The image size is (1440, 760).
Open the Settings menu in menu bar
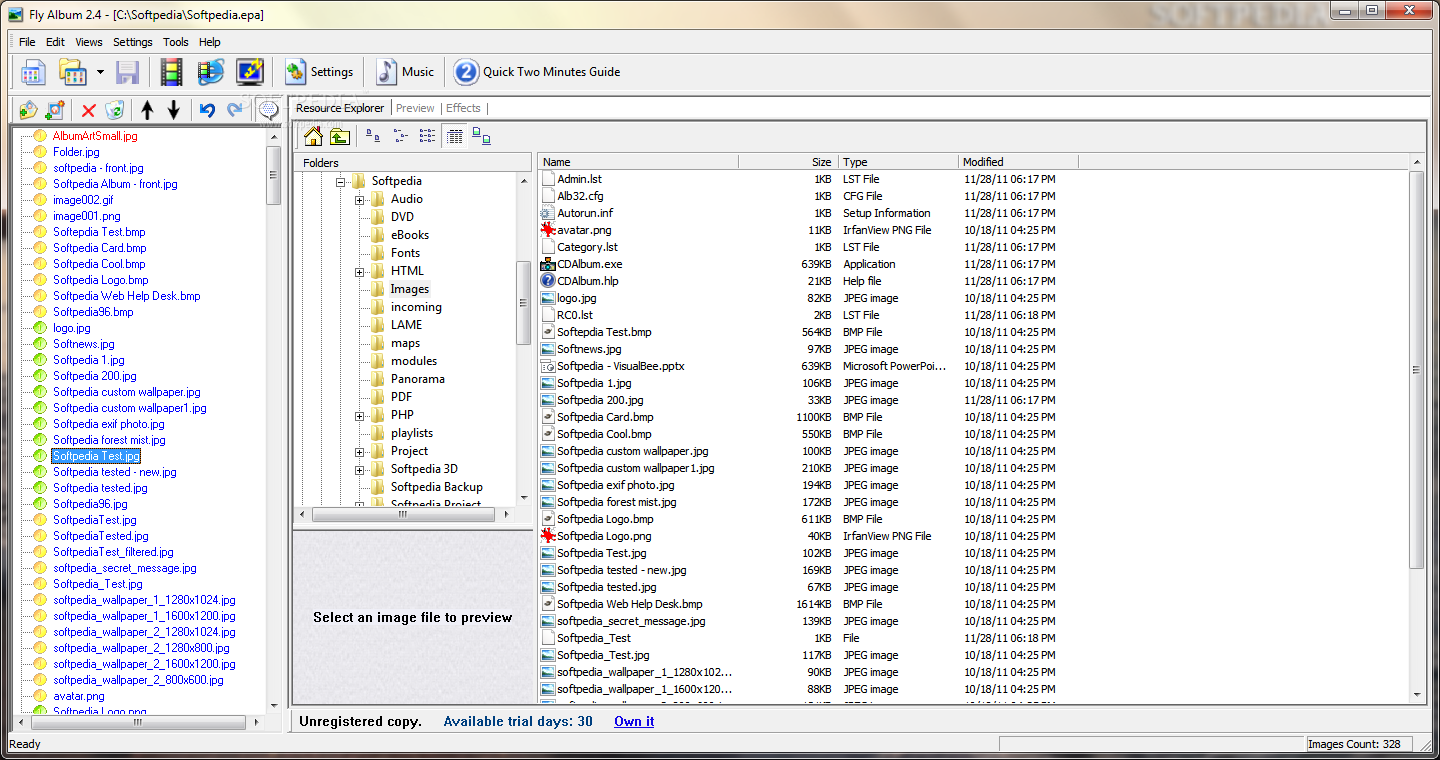pyautogui.click(x=133, y=42)
